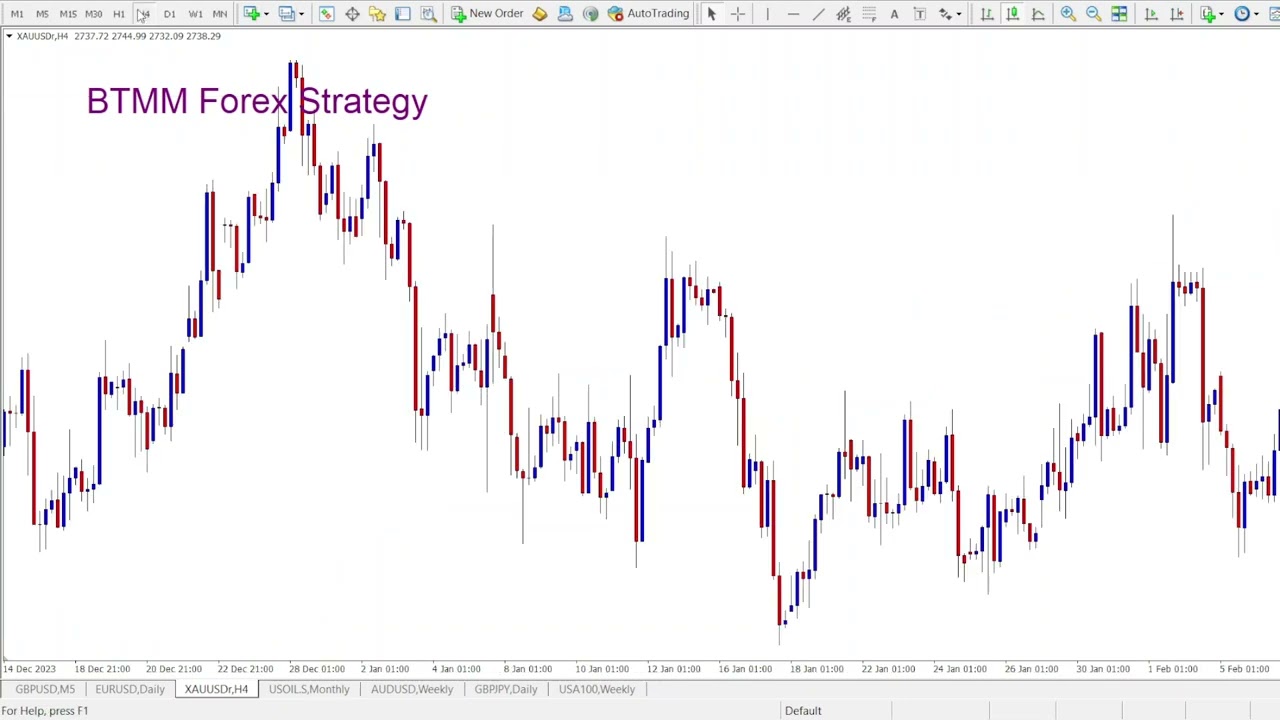
Task: Select the Text tool A icon
Action: pyautogui.click(x=894, y=14)
